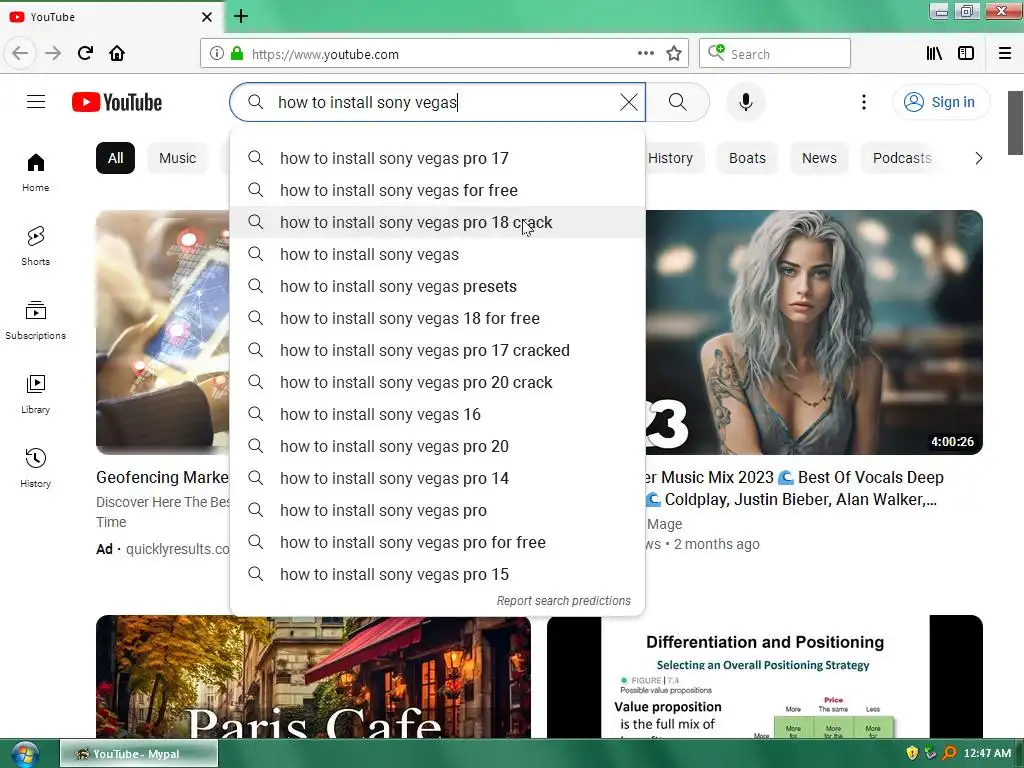Click the taskbar clock 12:47 AM
The height and width of the screenshot is (768, 1024).
987,754
